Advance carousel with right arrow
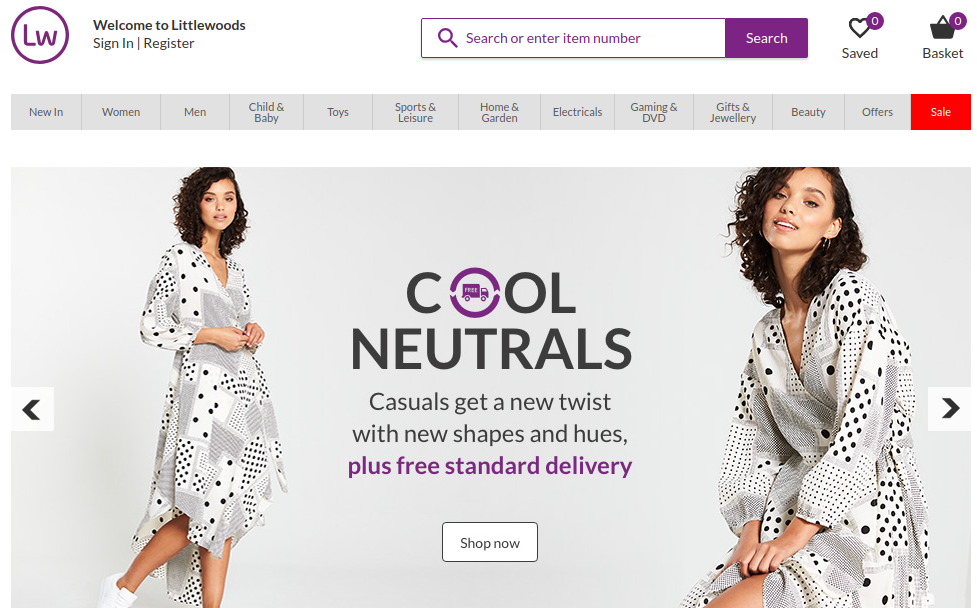 [x=950, y=409]
